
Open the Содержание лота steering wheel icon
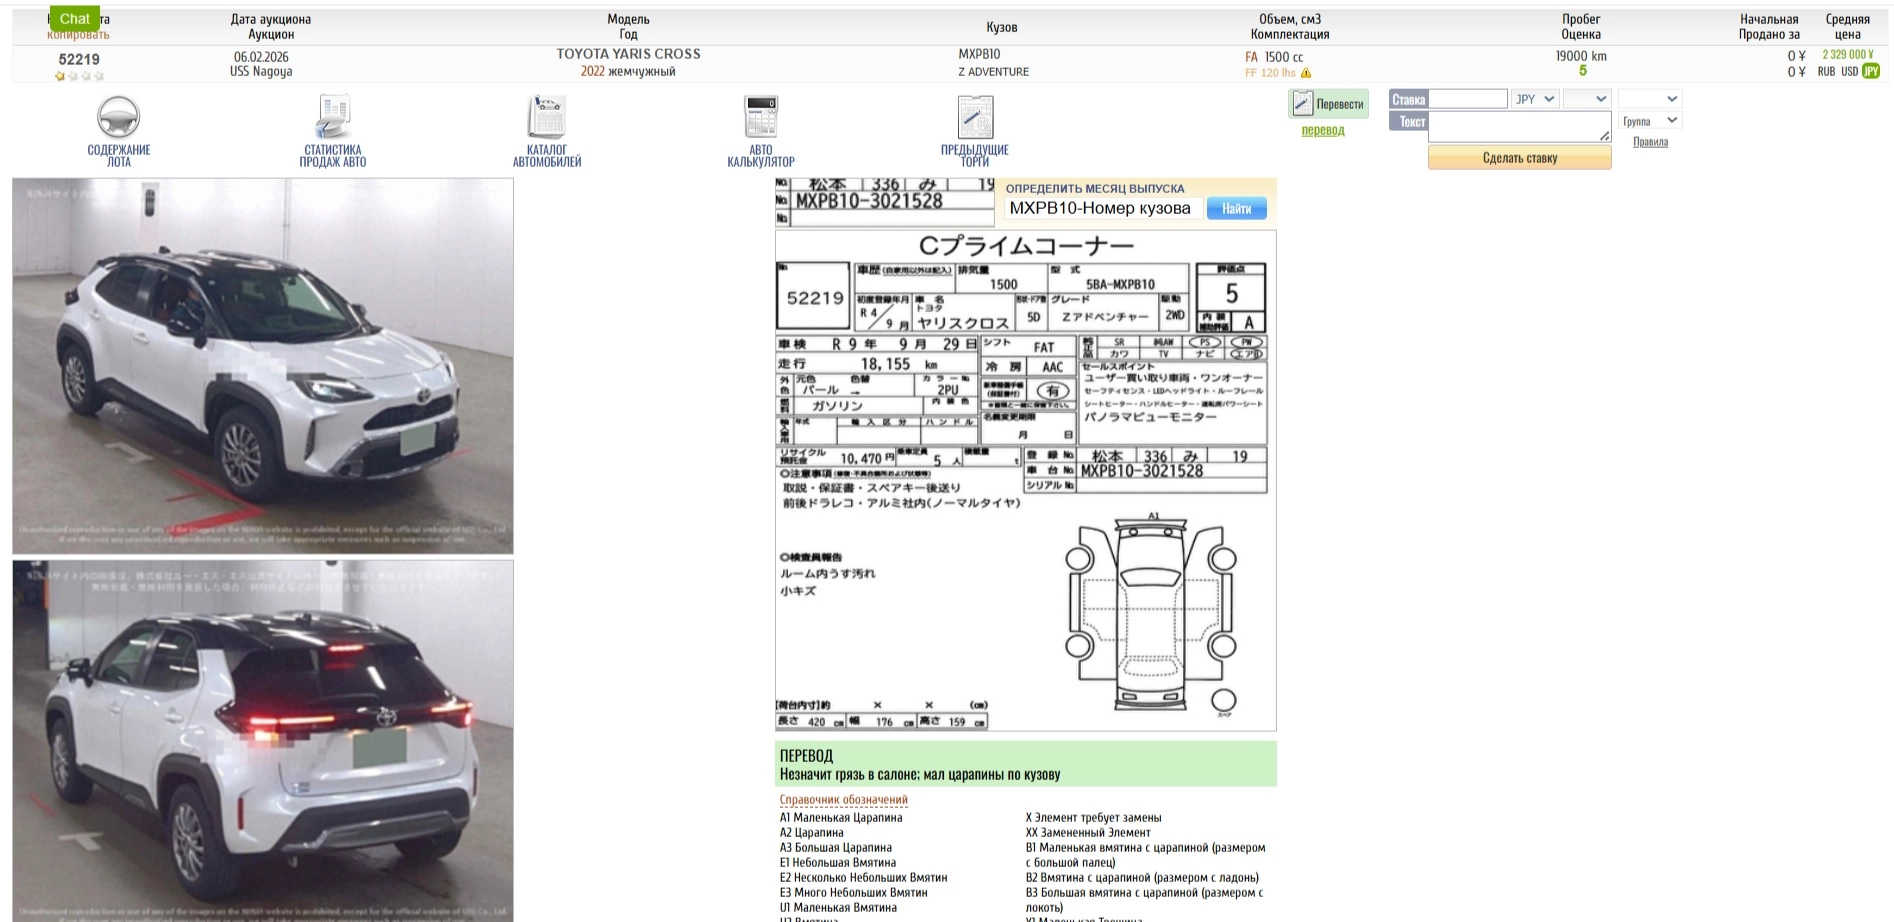(x=118, y=118)
